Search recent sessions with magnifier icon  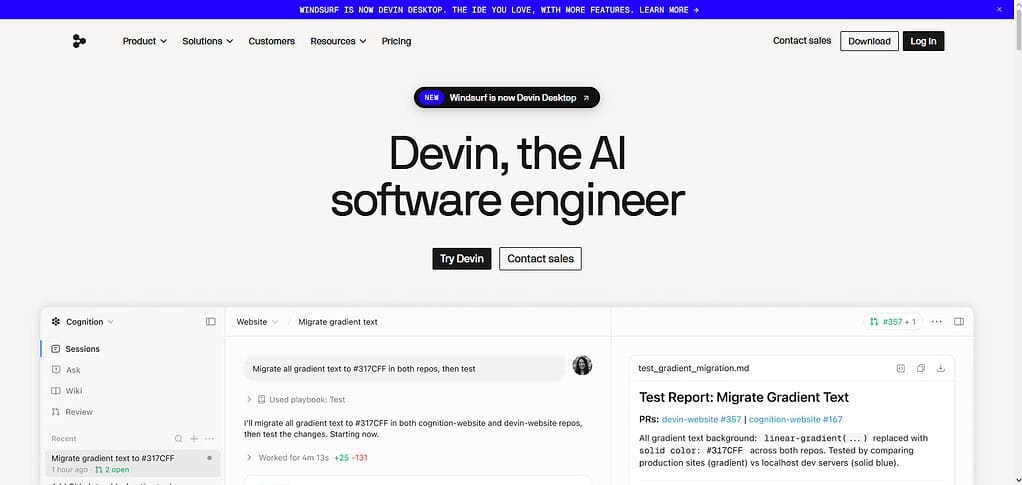click(179, 439)
